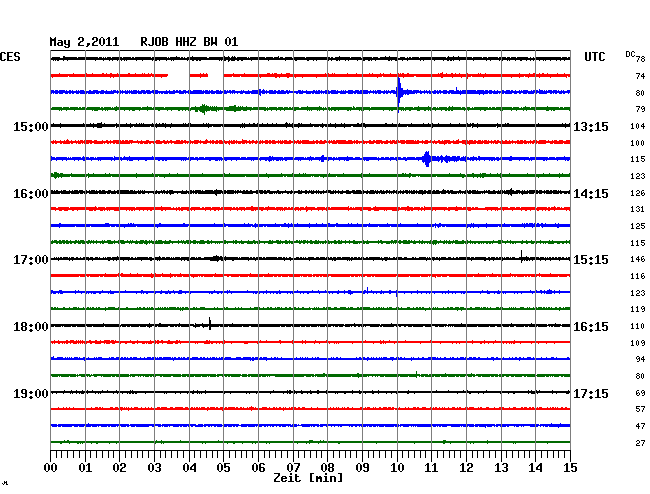Click the 13:15 UTC time label

591,126
